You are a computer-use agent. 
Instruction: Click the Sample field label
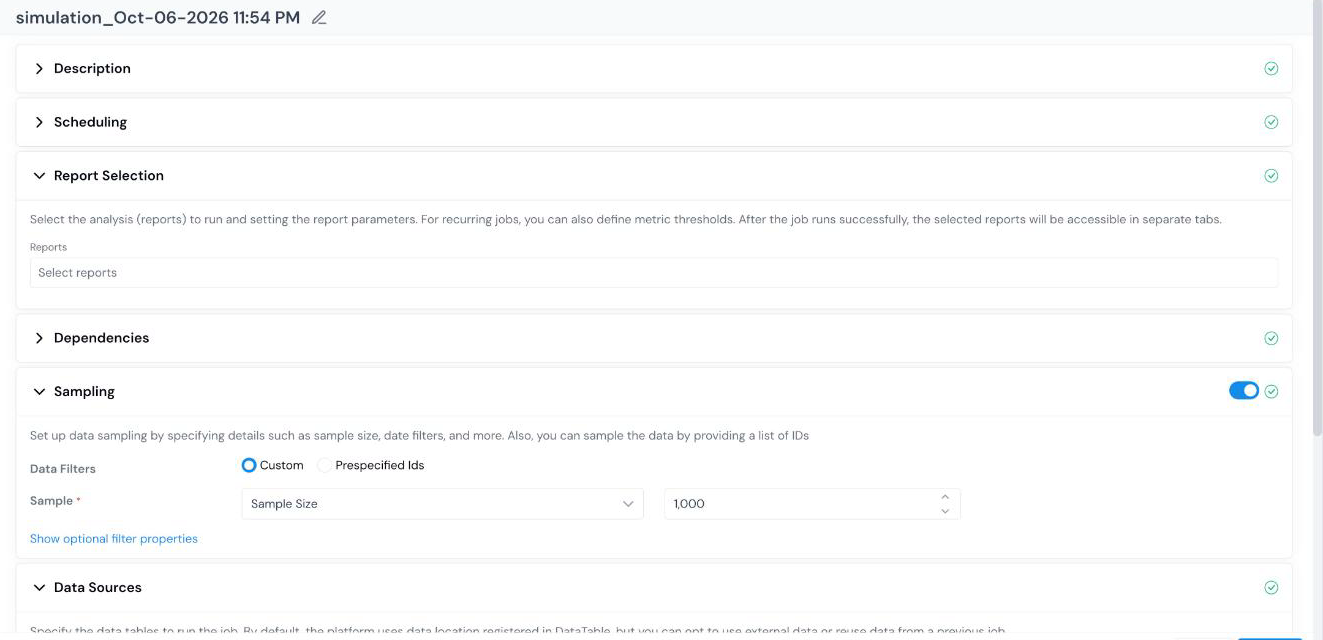pyautogui.click(x=52, y=501)
